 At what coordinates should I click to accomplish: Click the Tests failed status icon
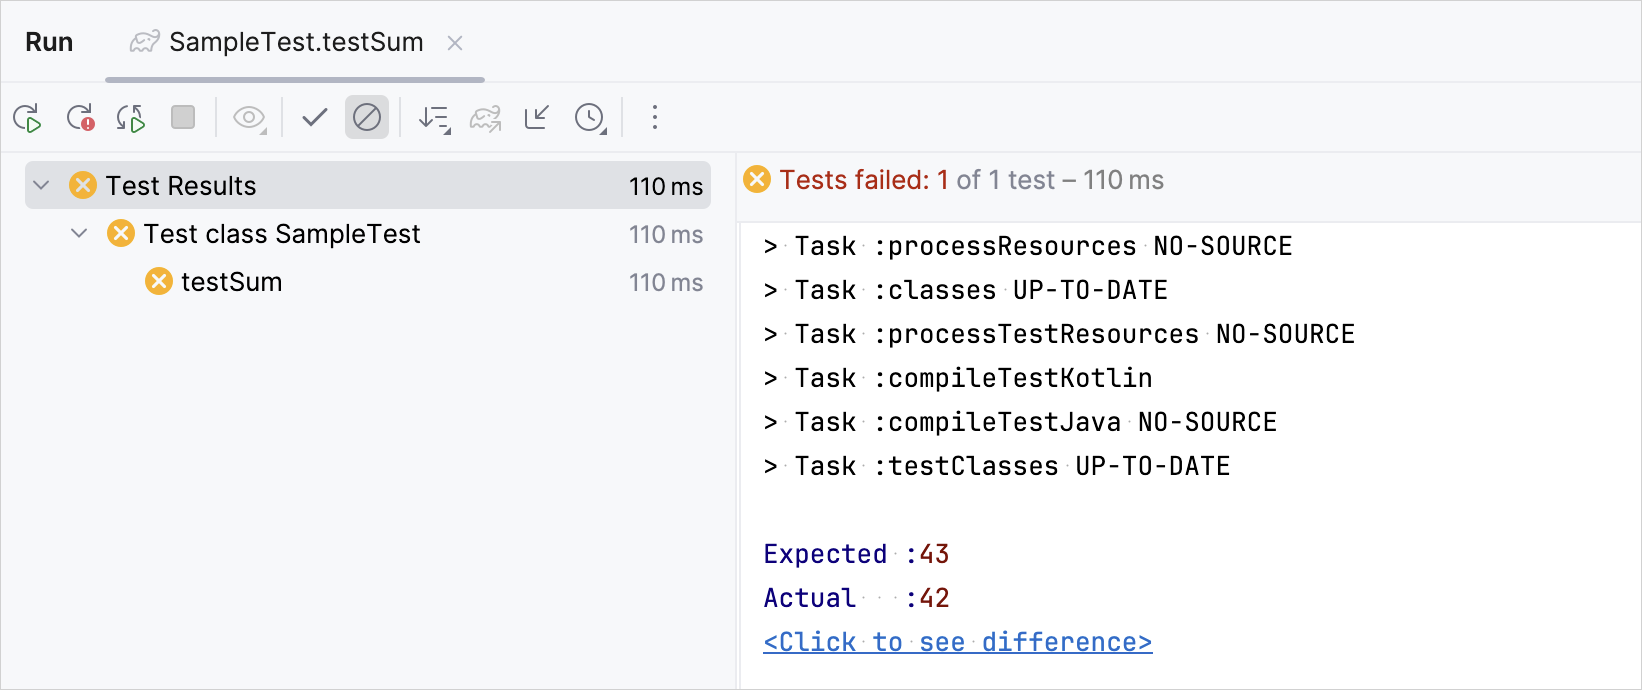pos(757,179)
